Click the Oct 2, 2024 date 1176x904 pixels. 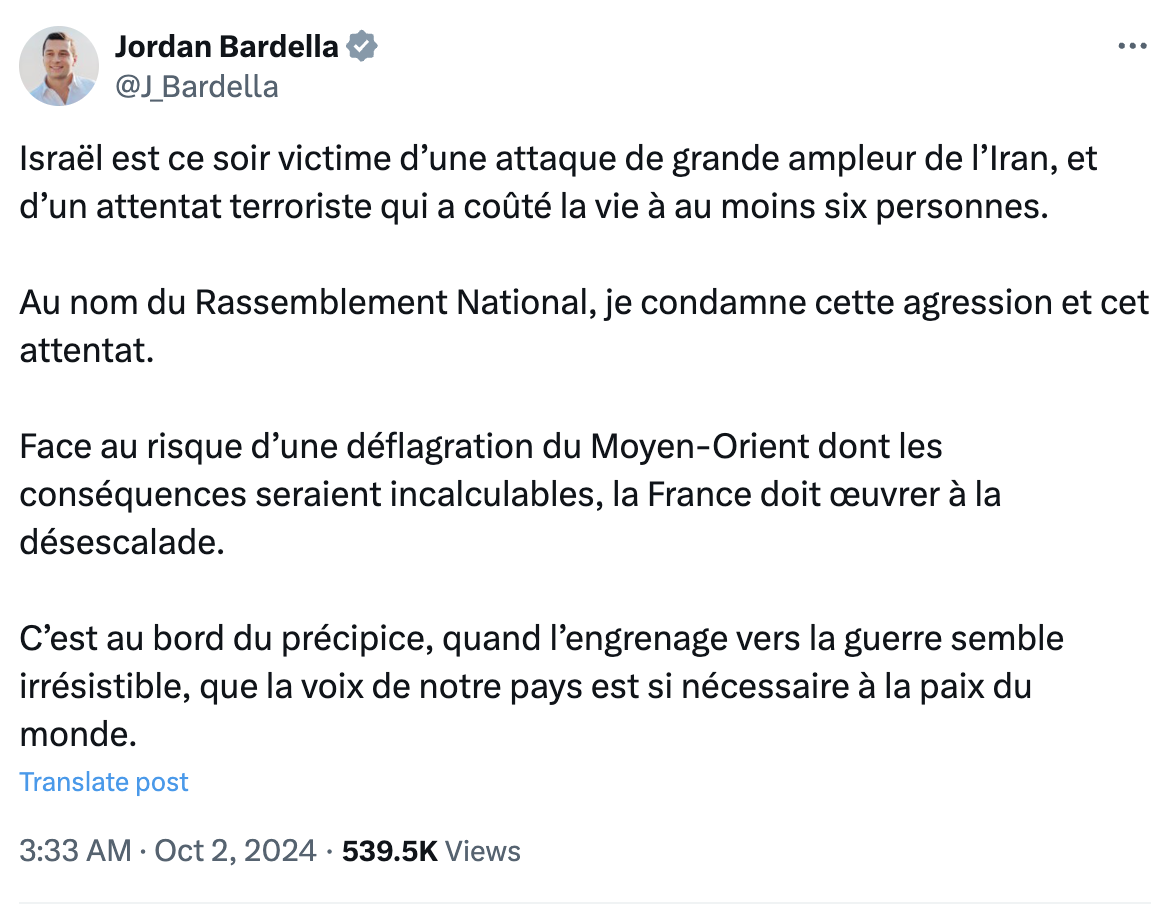(x=236, y=851)
